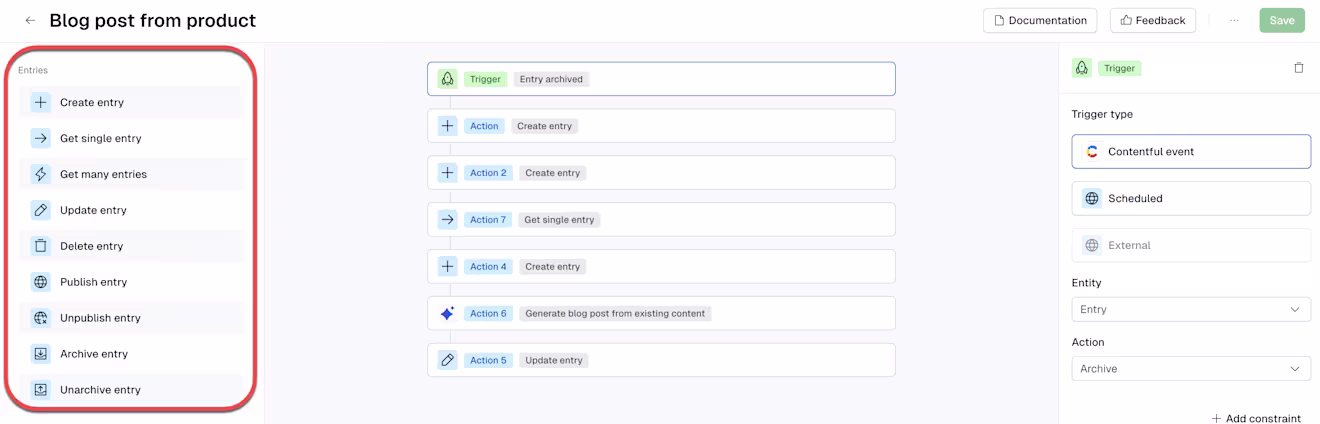Click the arrow icon on the Action 7 step
Screen dimensions: 1320x424
point(447,220)
